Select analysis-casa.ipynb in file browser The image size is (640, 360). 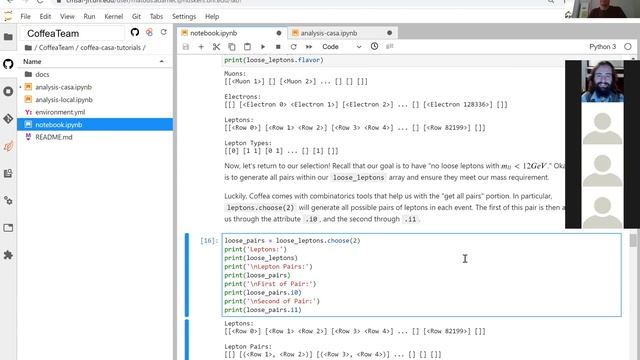pos(95,87)
